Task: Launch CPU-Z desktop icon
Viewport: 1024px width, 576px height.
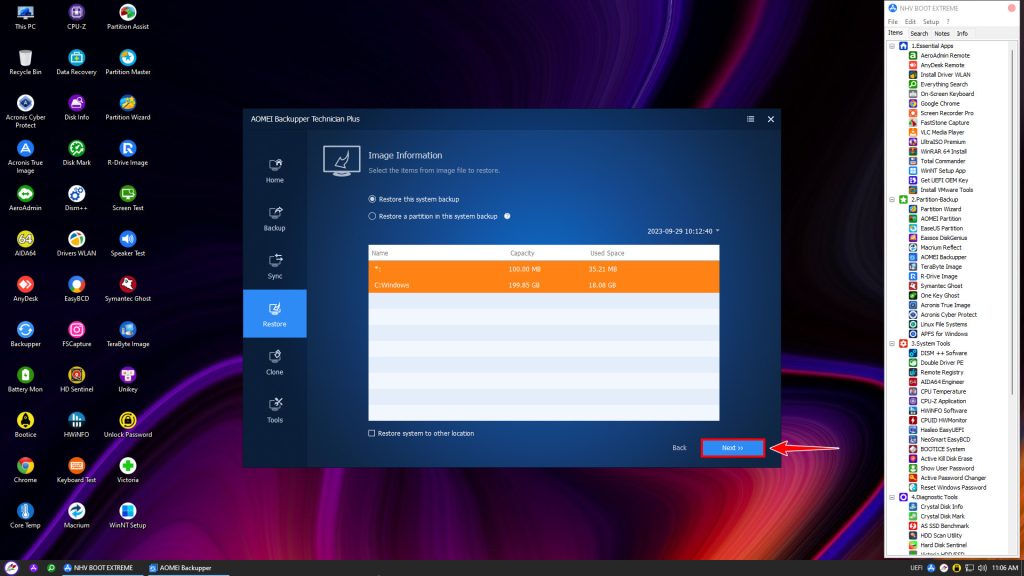Action: point(76,17)
